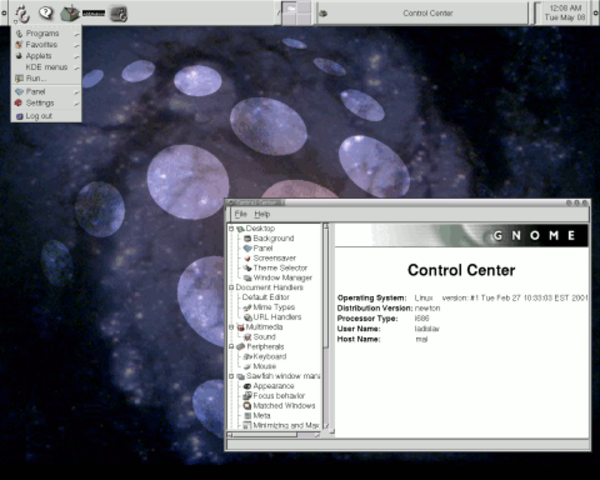Image resolution: width=600 pixels, height=480 pixels.
Task: Click the Multimedia category icon
Action: tap(240, 327)
